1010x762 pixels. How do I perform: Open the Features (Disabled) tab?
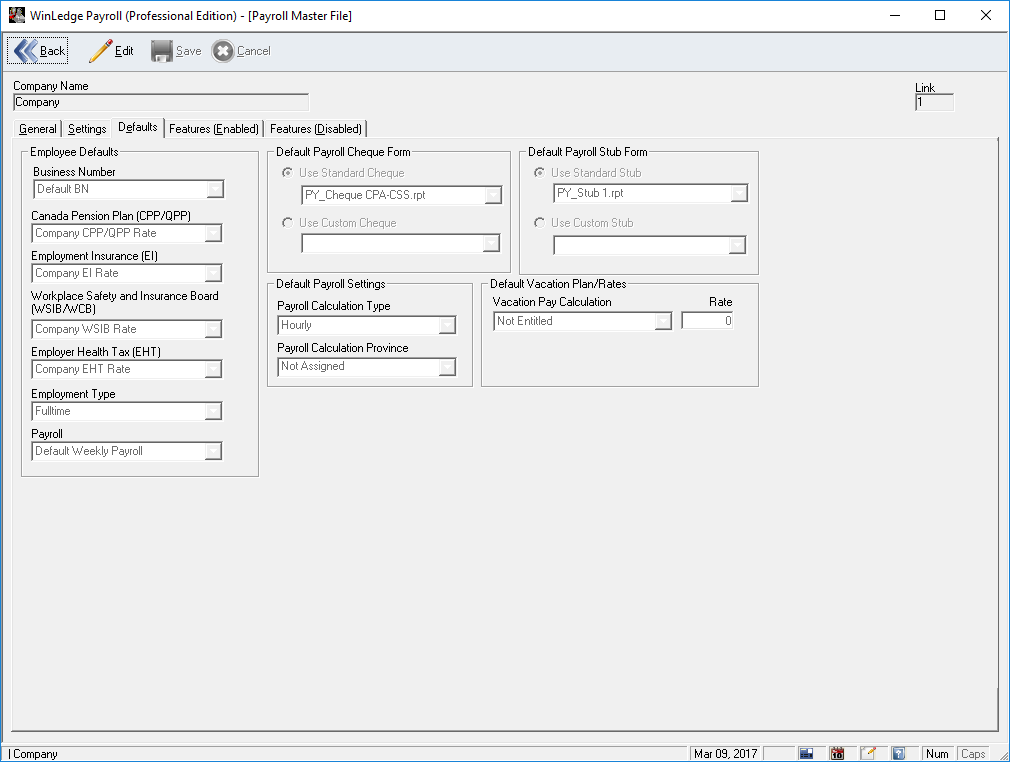(316, 129)
